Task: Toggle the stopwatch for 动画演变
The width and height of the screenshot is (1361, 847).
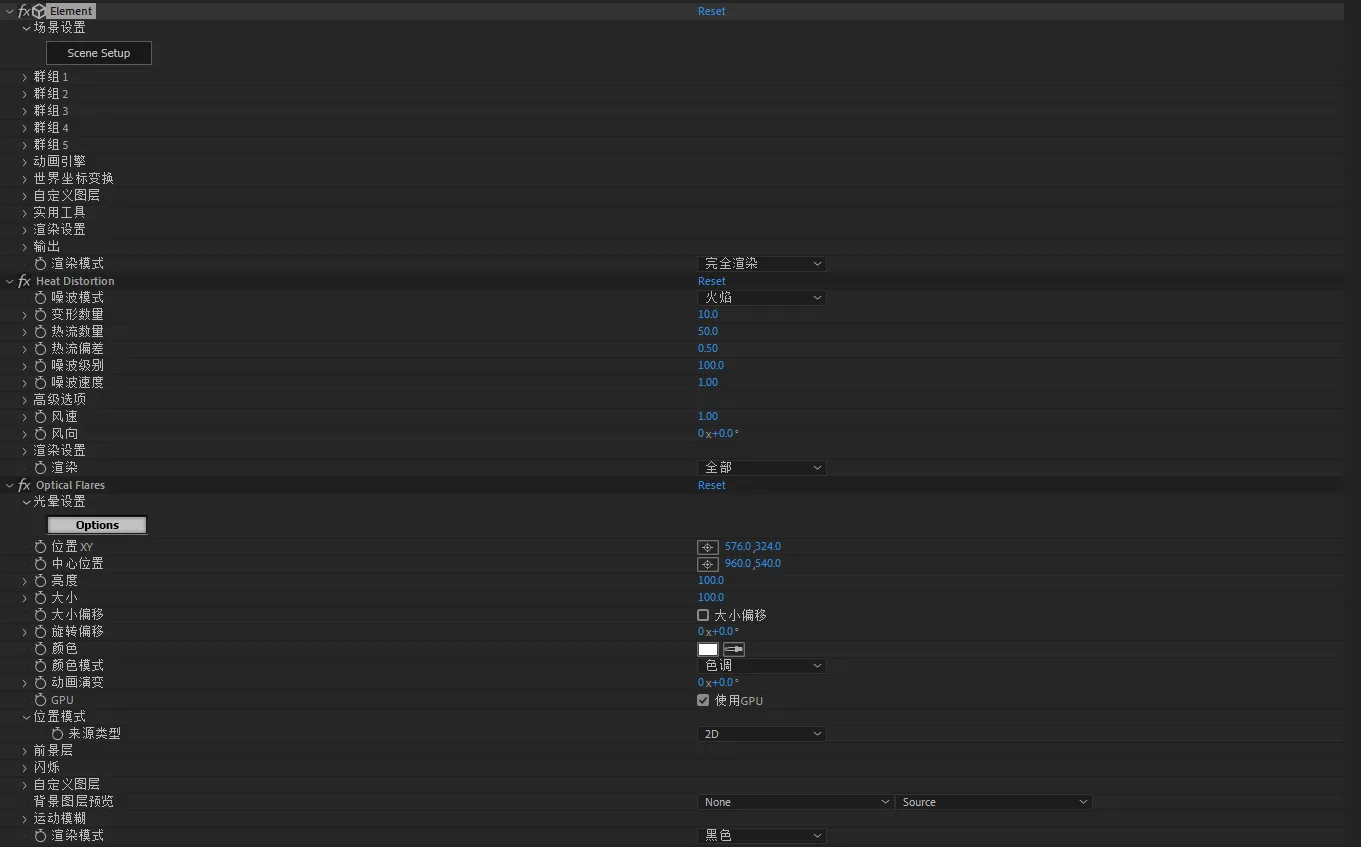Action: click(41, 683)
